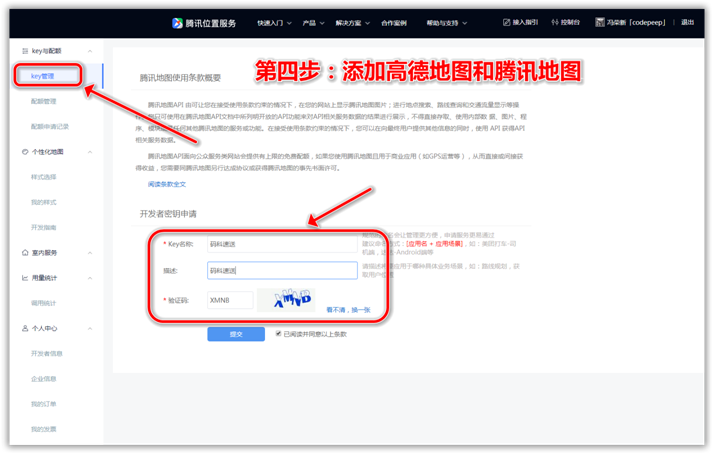Viewport: 713px width, 454px height.
Task: Click the codepeep user avatar
Action: point(600,22)
